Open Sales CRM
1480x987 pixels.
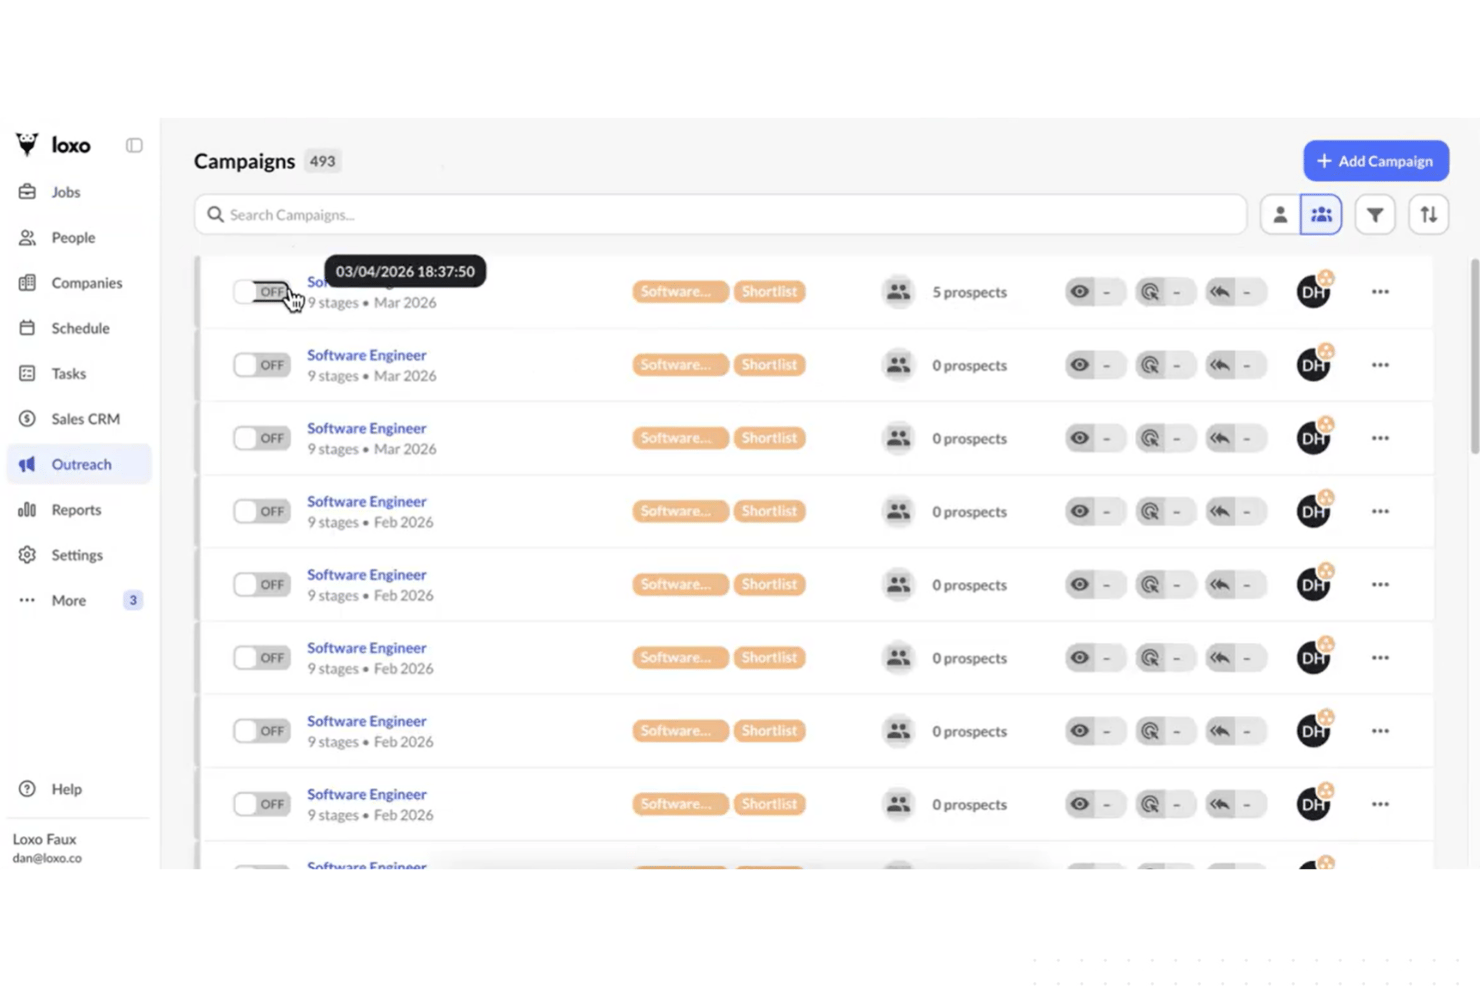tap(85, 419)
